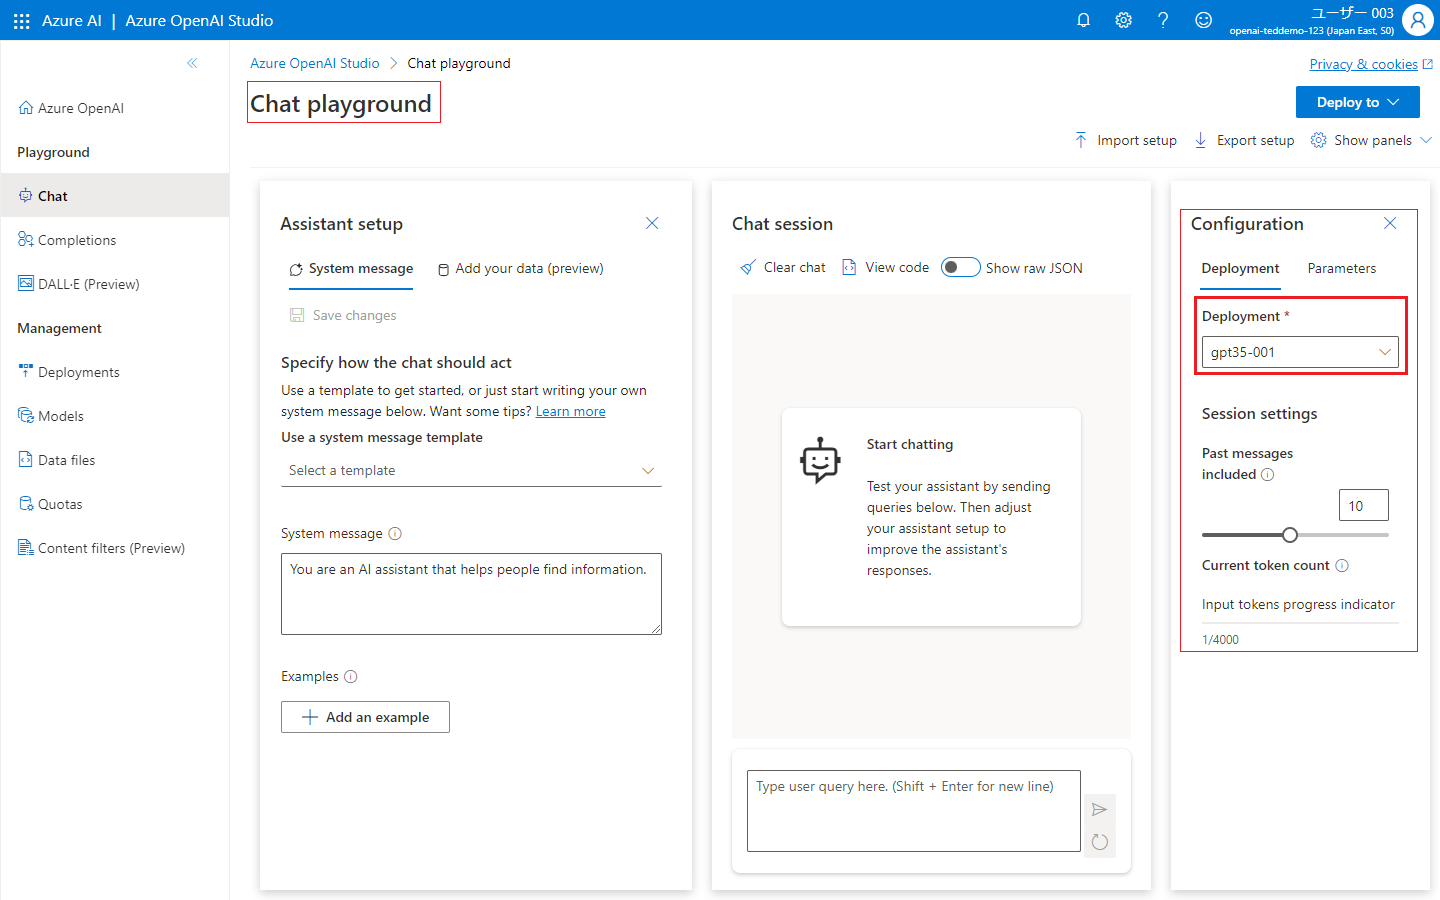Screen dimensions: 1440x900
Task: Open the Deployment gpt35-001 dropdown
Action: pyautogui.click(x=1300, y=352)
